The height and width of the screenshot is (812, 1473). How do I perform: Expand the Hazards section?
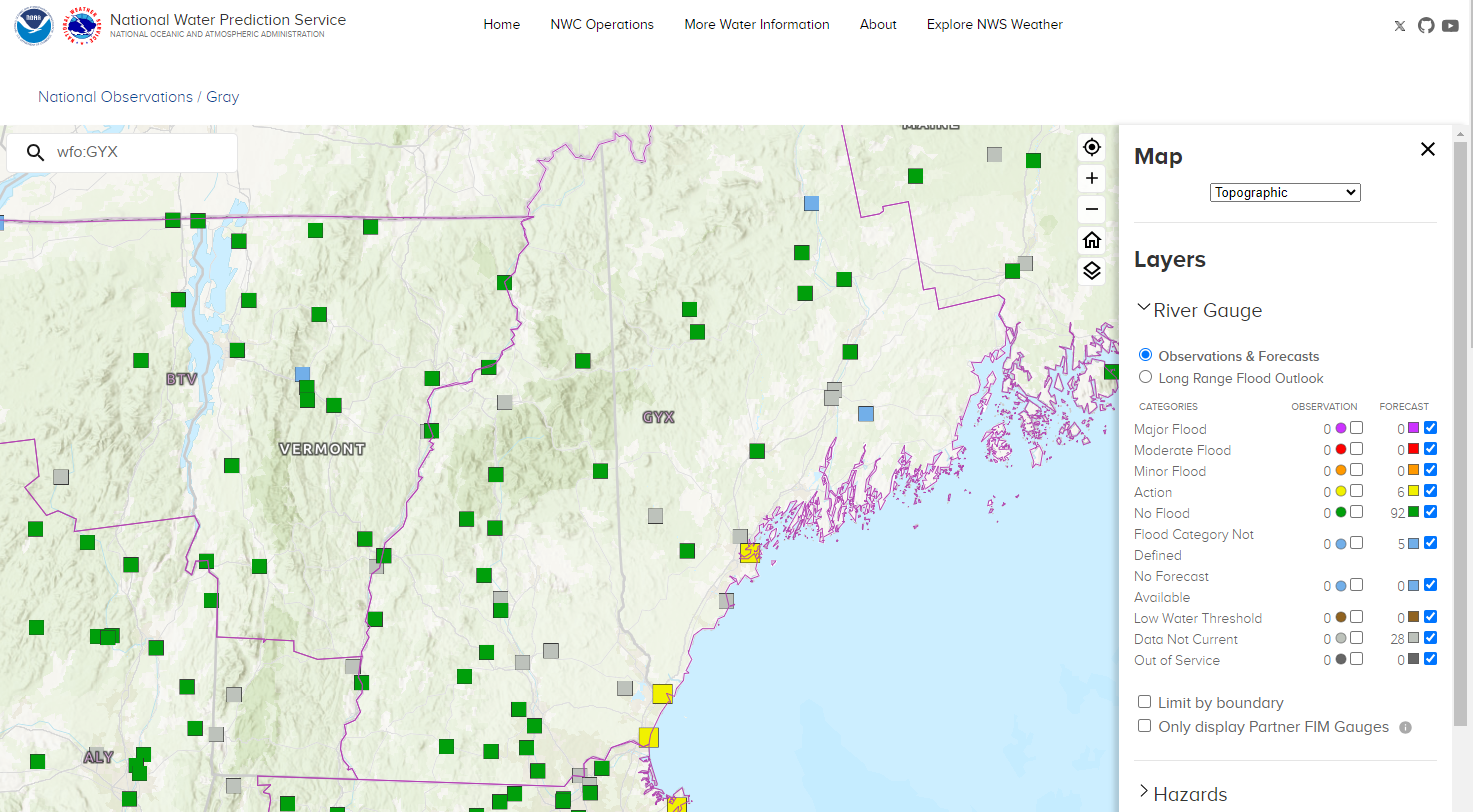point(1182,794)
